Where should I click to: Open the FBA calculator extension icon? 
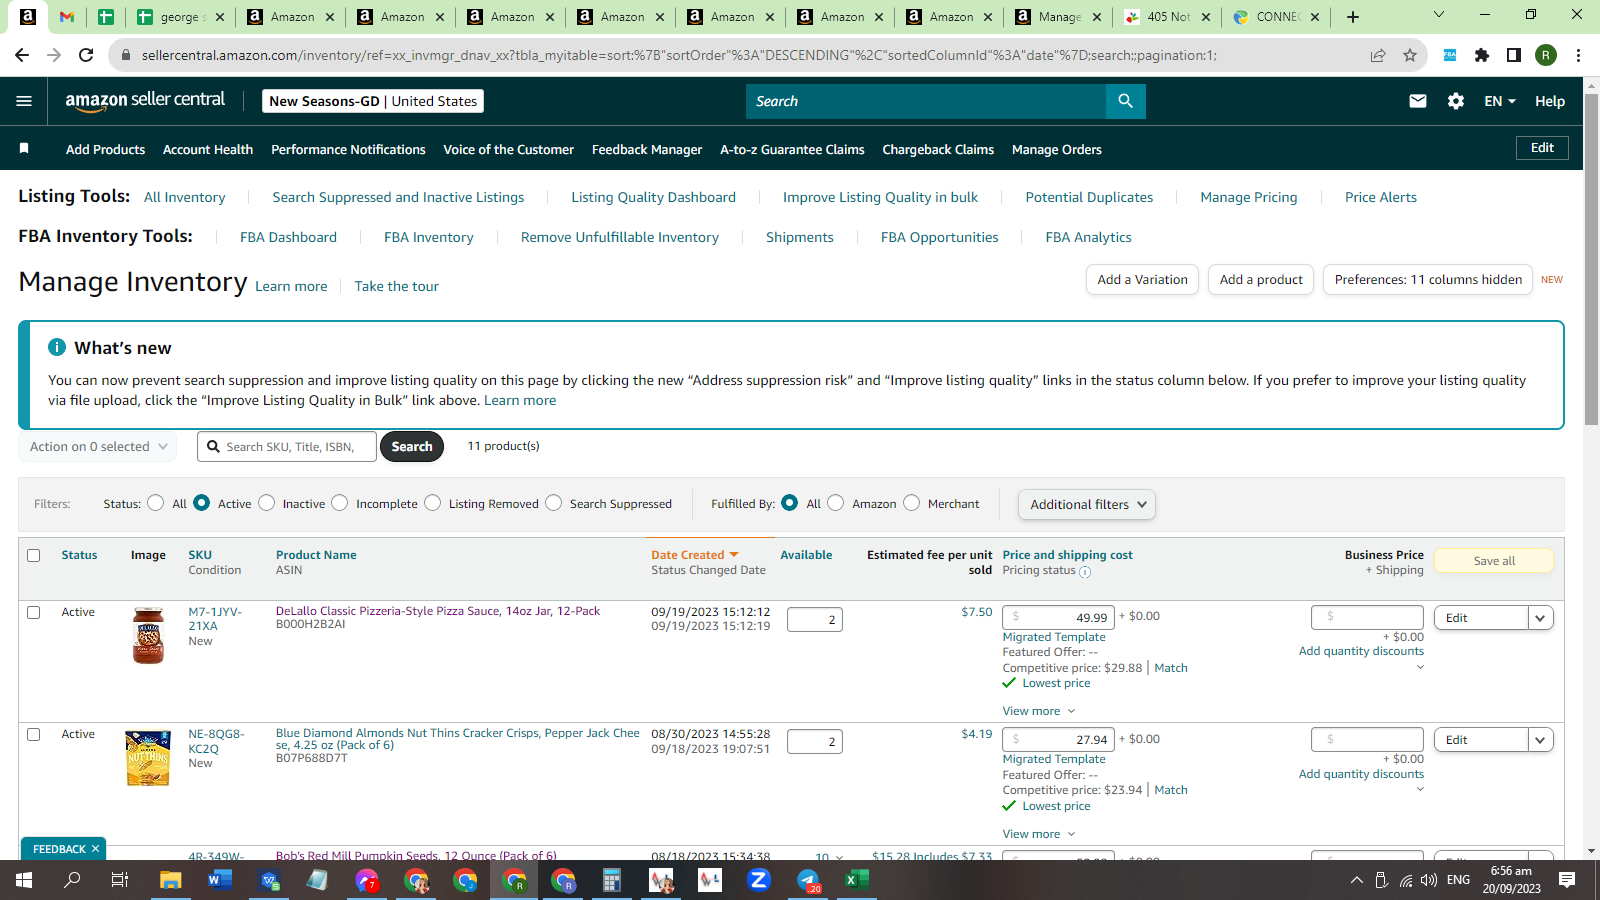(x=1450, y=55)
